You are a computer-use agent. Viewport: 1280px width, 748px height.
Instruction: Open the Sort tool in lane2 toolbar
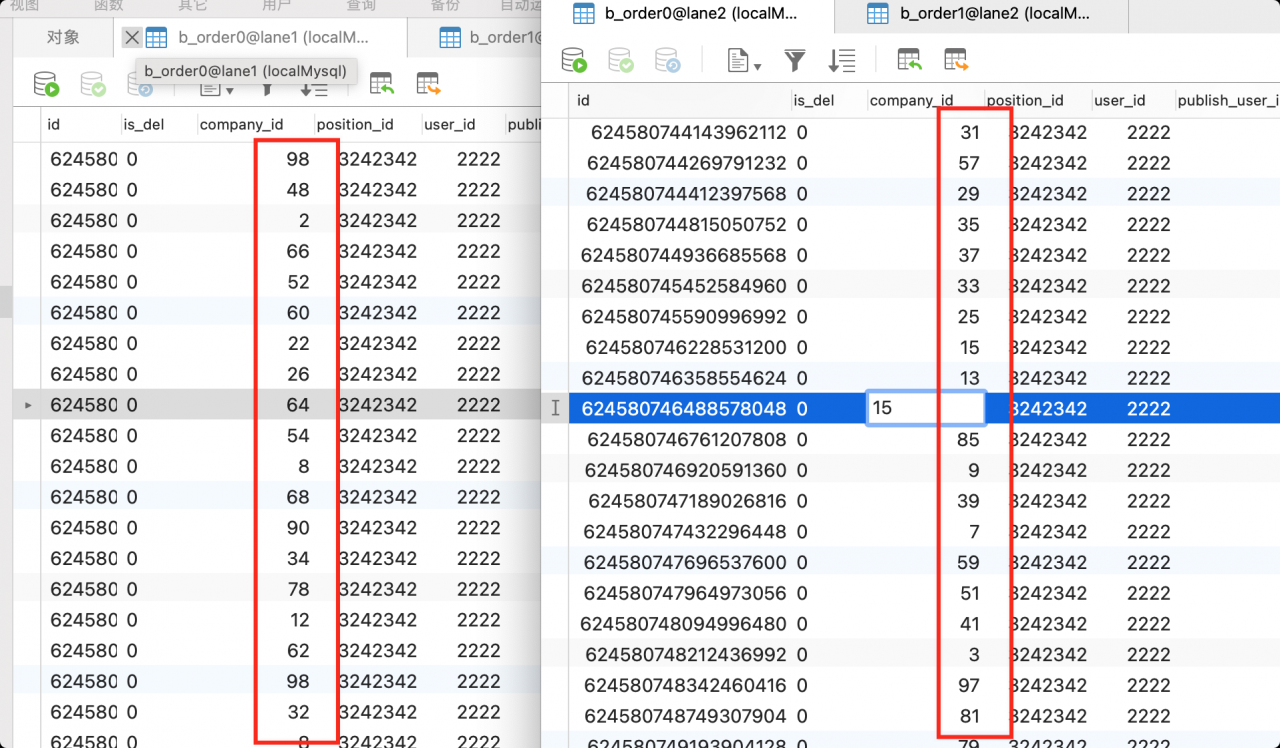(x=842, y=61)
